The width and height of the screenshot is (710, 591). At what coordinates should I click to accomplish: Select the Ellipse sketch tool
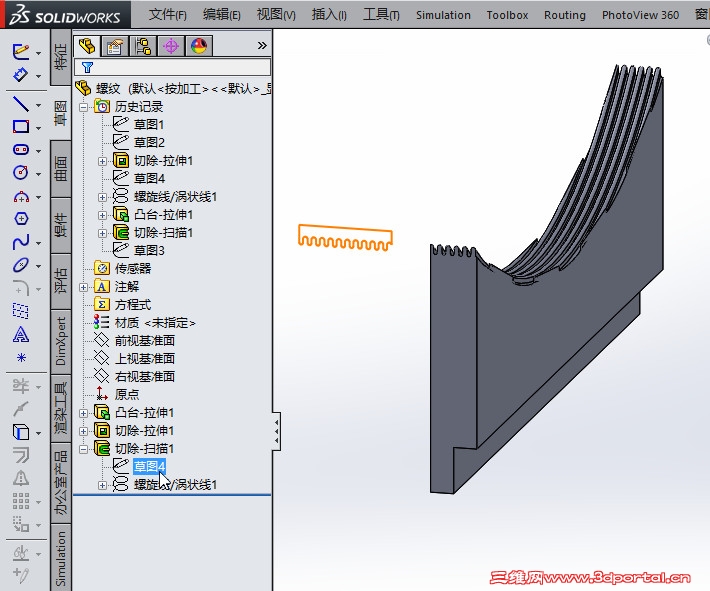20,265
